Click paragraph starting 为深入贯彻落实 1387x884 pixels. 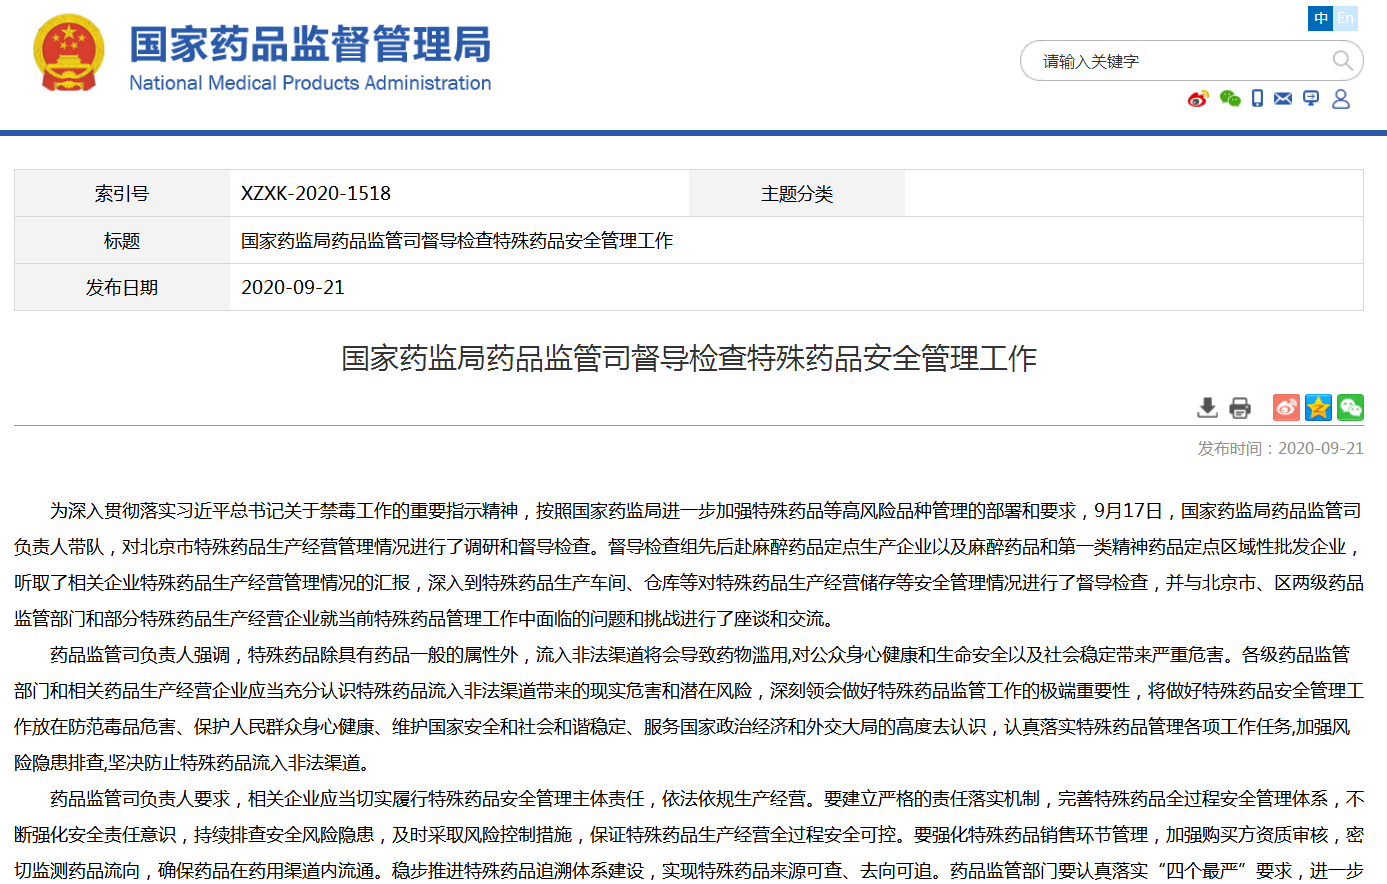(x=689, y=565)
